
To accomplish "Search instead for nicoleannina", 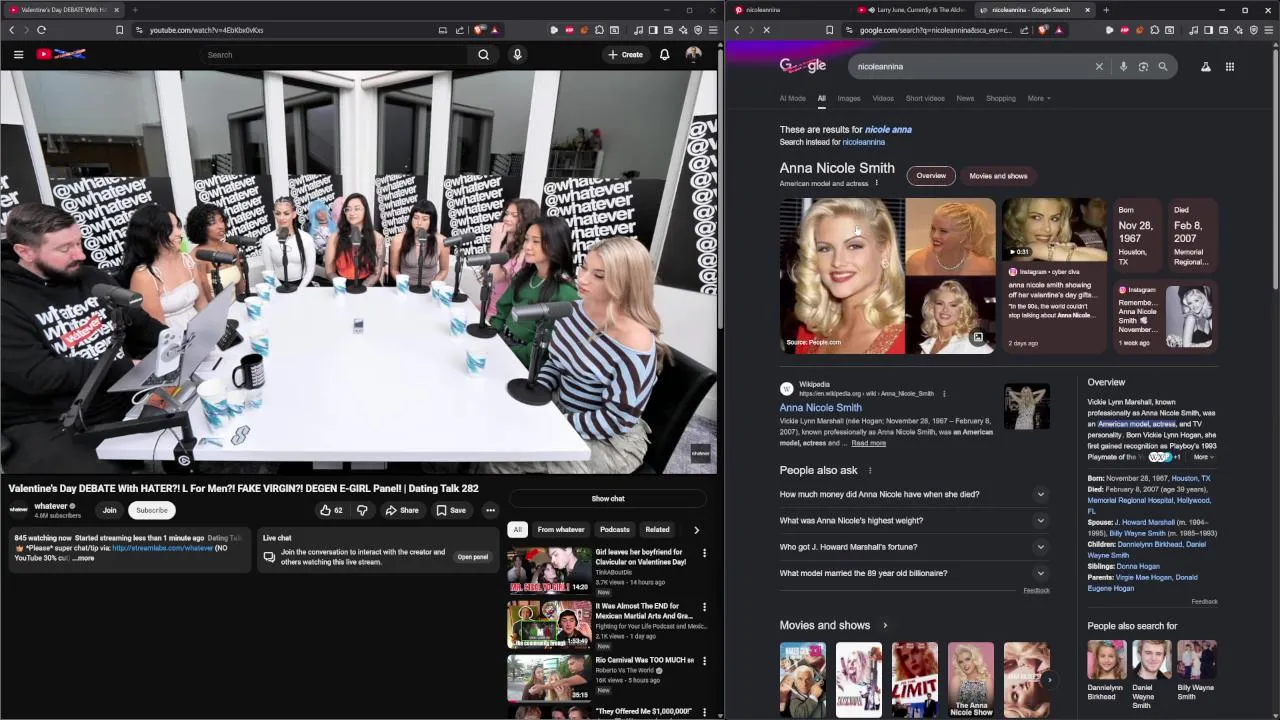I will (x=863, y=142).
